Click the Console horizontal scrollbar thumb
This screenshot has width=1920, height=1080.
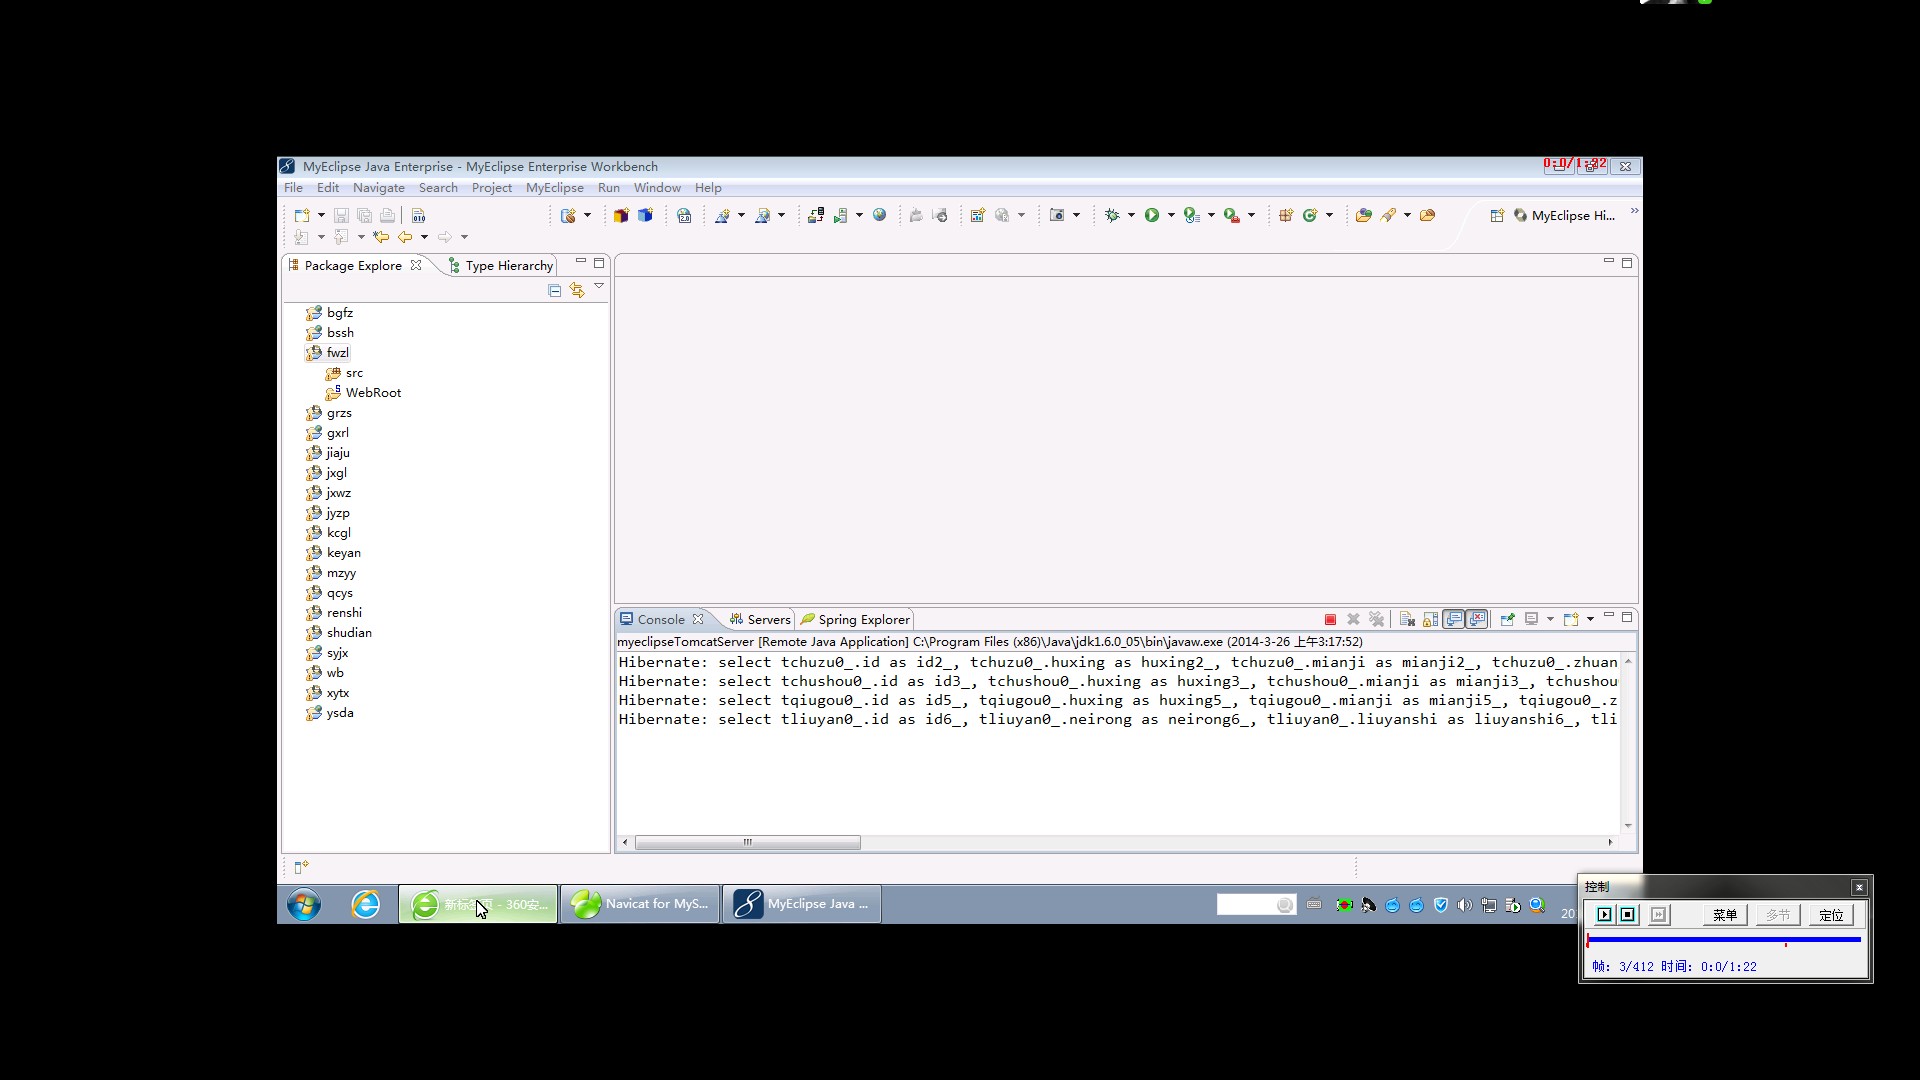(x=747, y=842)
